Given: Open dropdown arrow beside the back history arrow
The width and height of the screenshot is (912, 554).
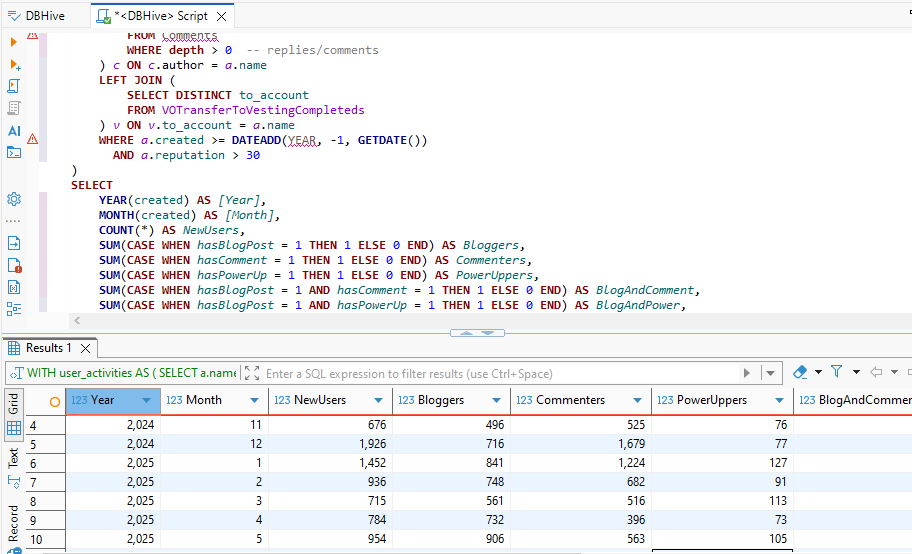Looking at the screenshot, I should coord(895,372).
